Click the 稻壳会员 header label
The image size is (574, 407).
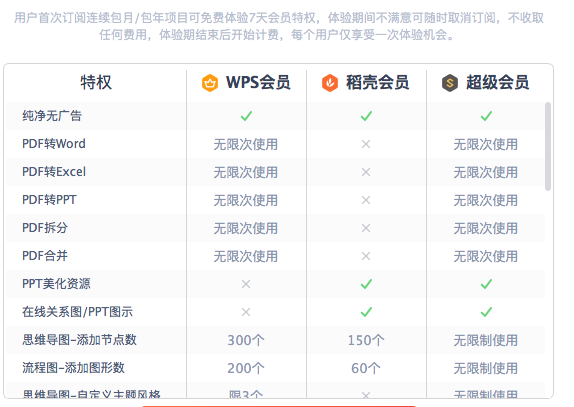click(378, 82)
